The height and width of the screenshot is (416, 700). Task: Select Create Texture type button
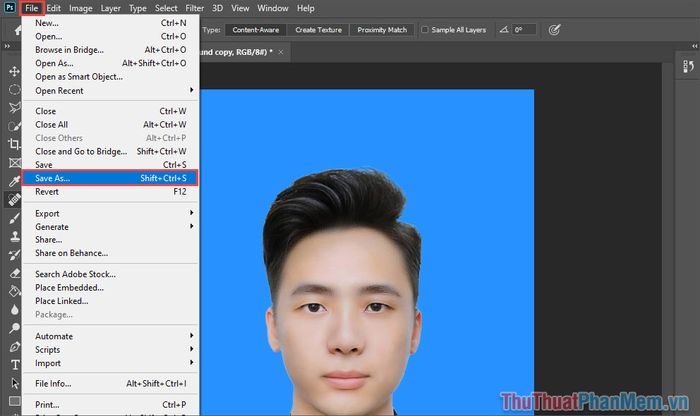pyautogui.click(x=318, y=30)
